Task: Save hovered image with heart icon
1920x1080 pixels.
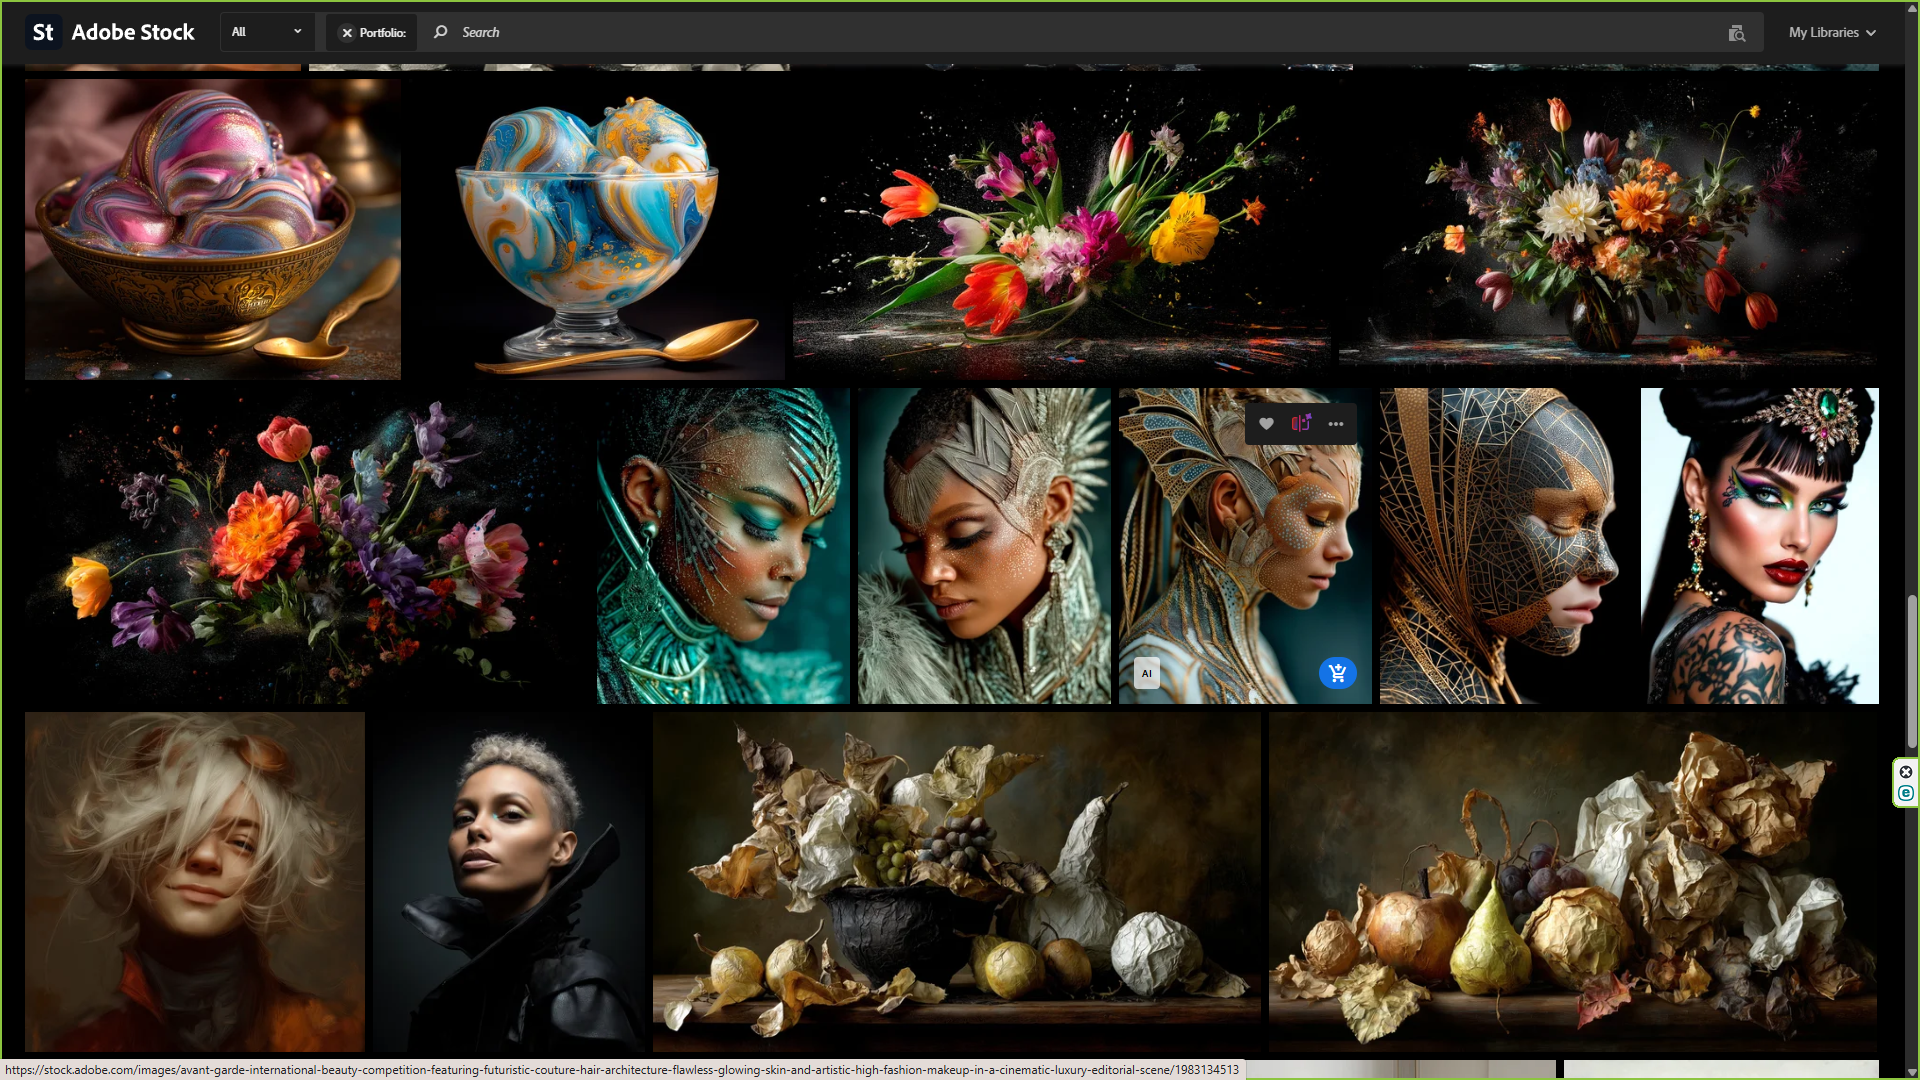Action: 1266,424
